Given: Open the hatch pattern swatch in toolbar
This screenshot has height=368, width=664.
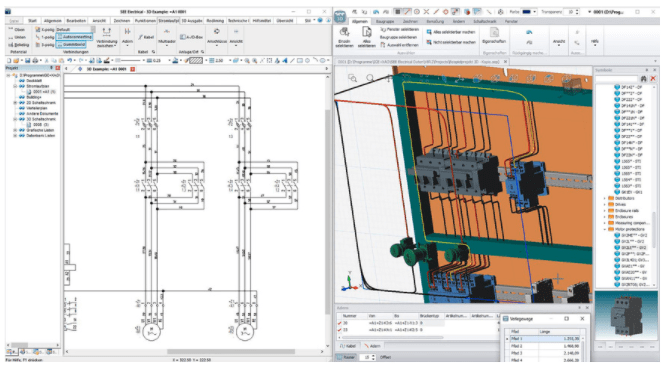Looking at the screenshot, I should pyautogui.click(x=196, y=61).
